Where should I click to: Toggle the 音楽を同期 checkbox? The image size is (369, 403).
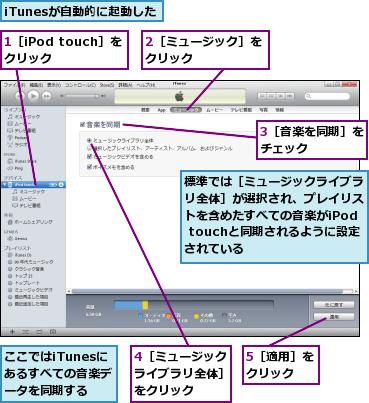click(x=82, y=125)
